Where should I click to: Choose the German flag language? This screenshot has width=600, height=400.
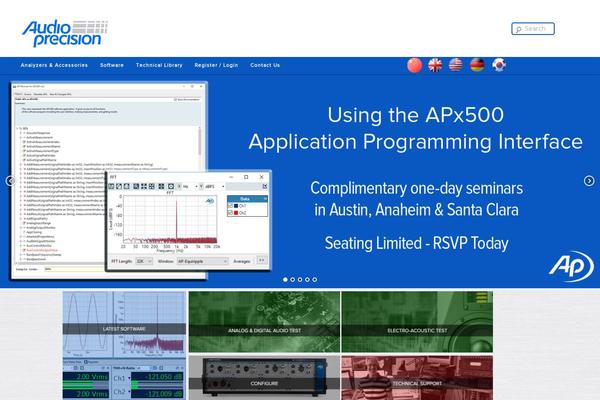(477, 65)
